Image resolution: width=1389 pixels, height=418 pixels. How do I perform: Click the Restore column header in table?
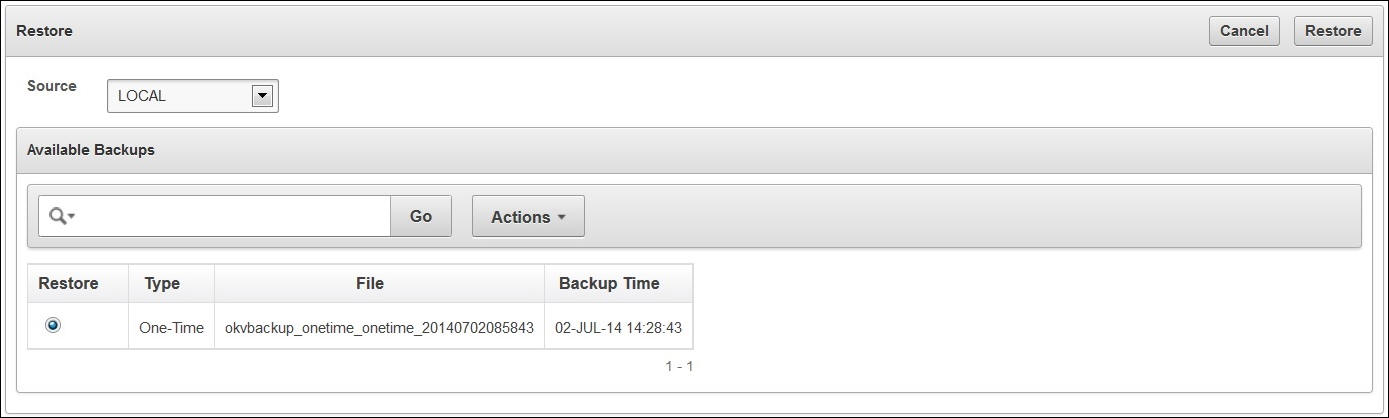(x=68, y=283)
